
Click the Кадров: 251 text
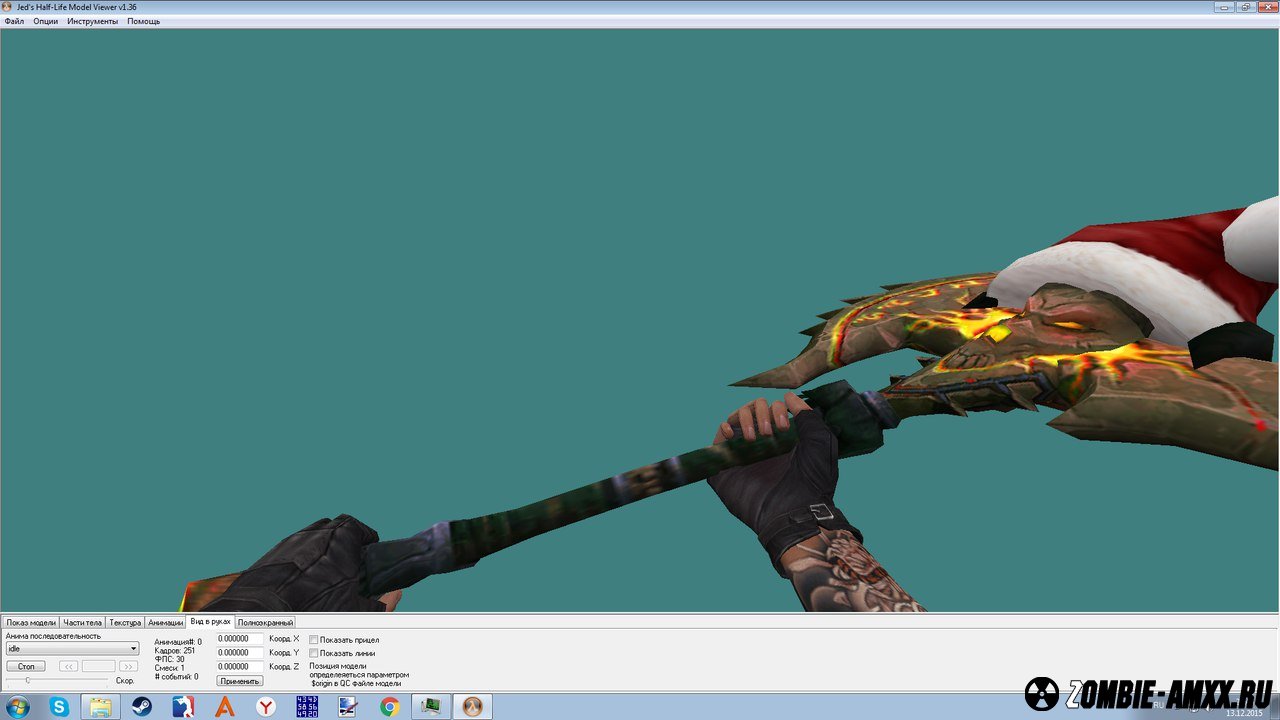[175, 650]
